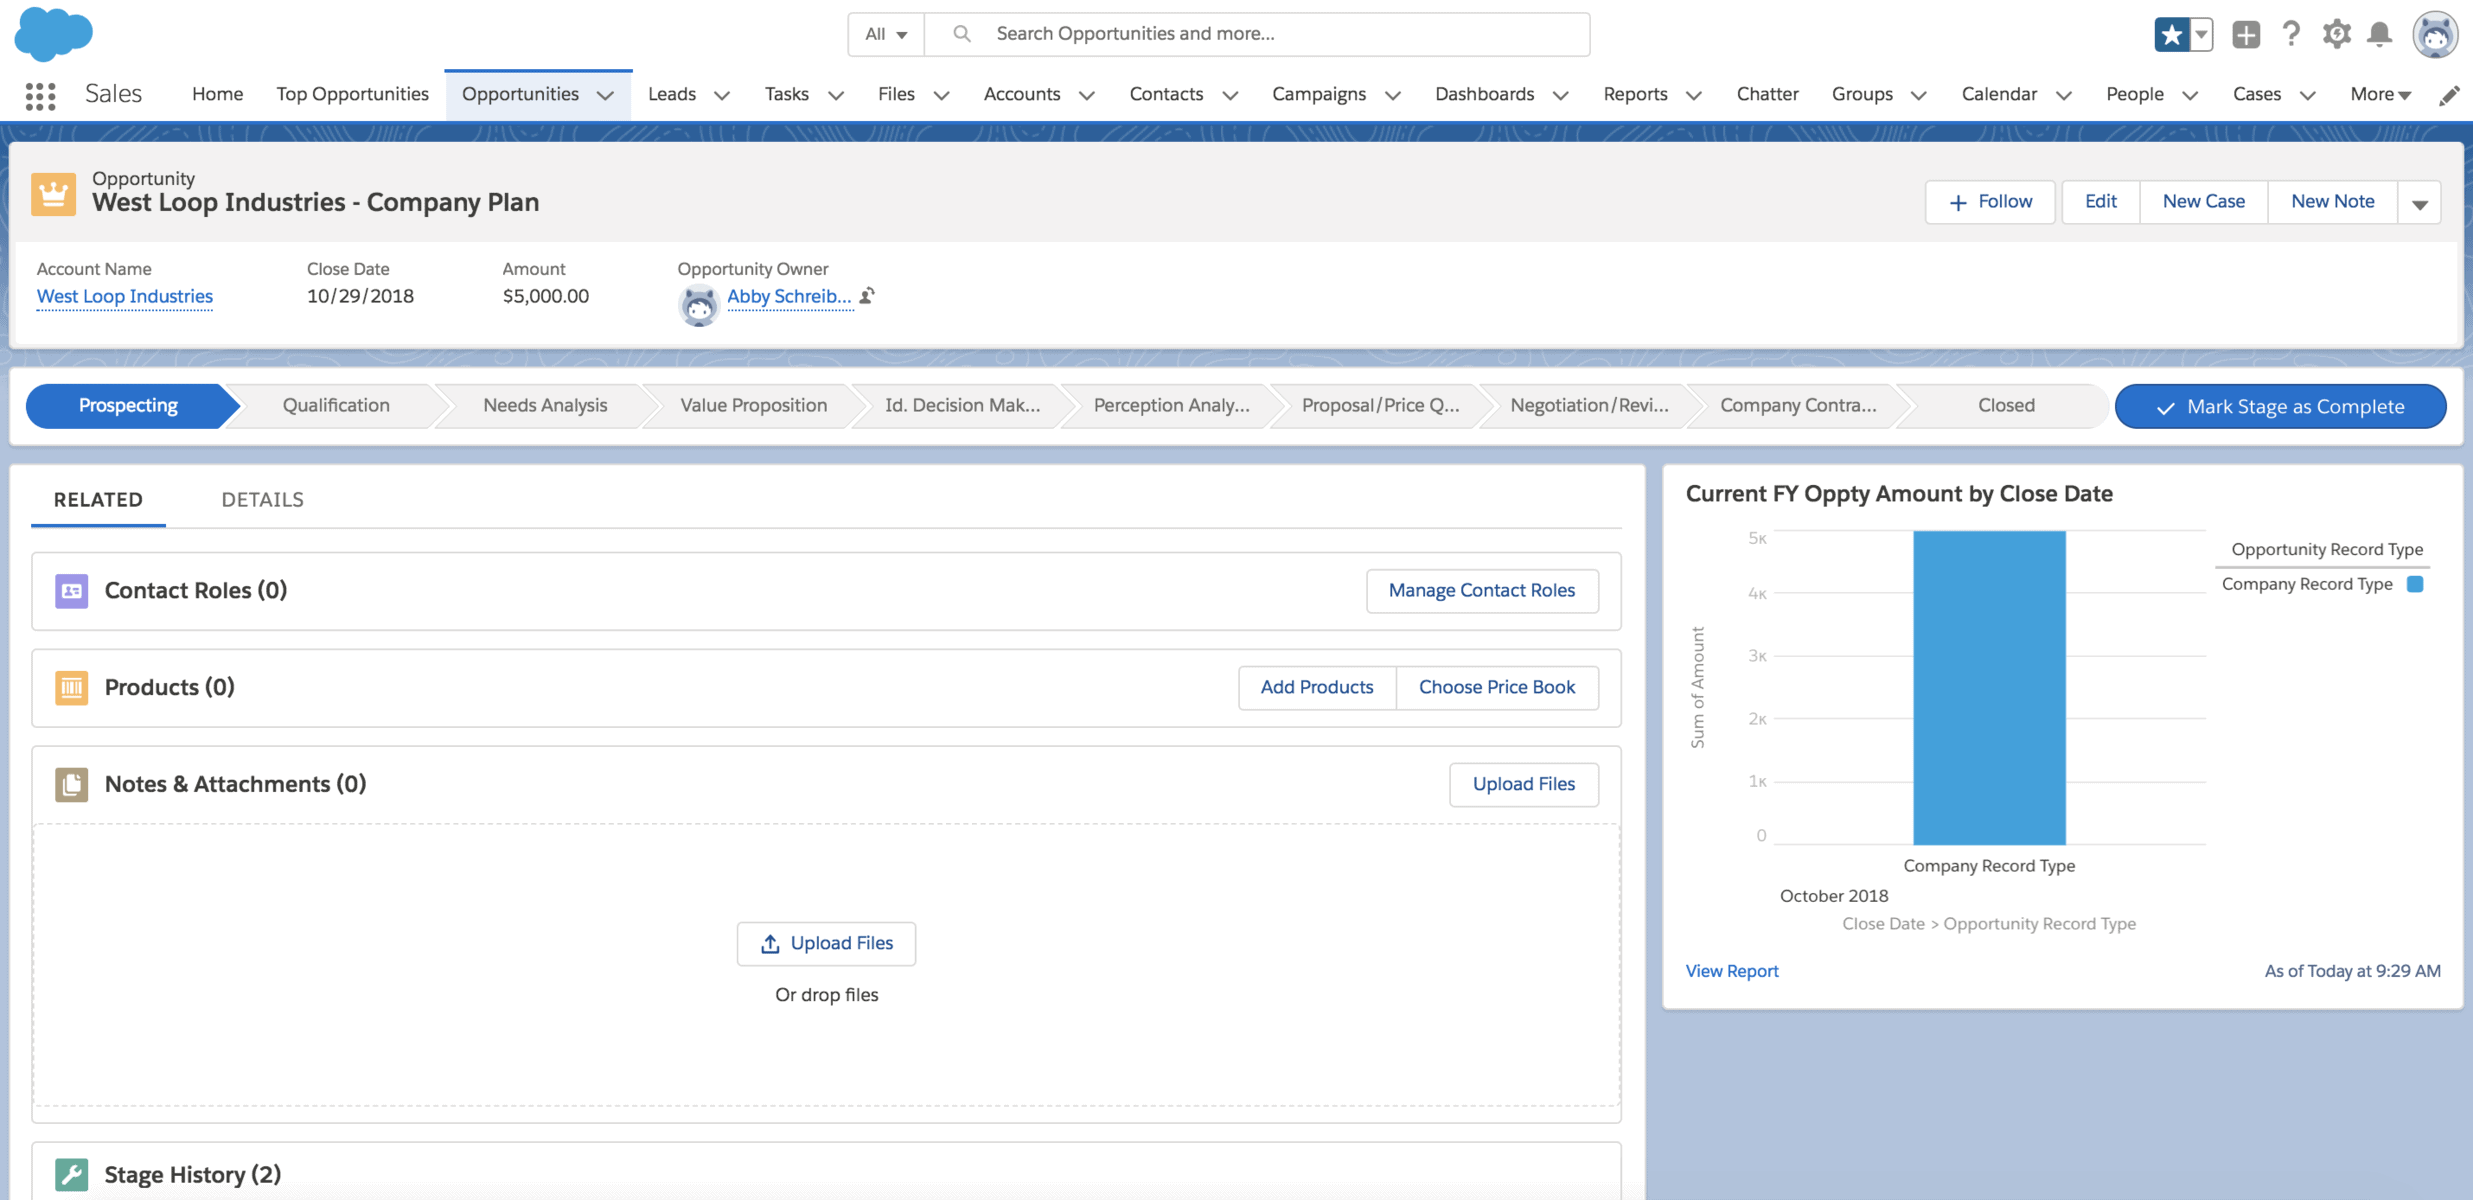This screenshot has width=2473, height=1200.
Task: Open the favorites list dropdown arrow
Action: coord(2201,34)
